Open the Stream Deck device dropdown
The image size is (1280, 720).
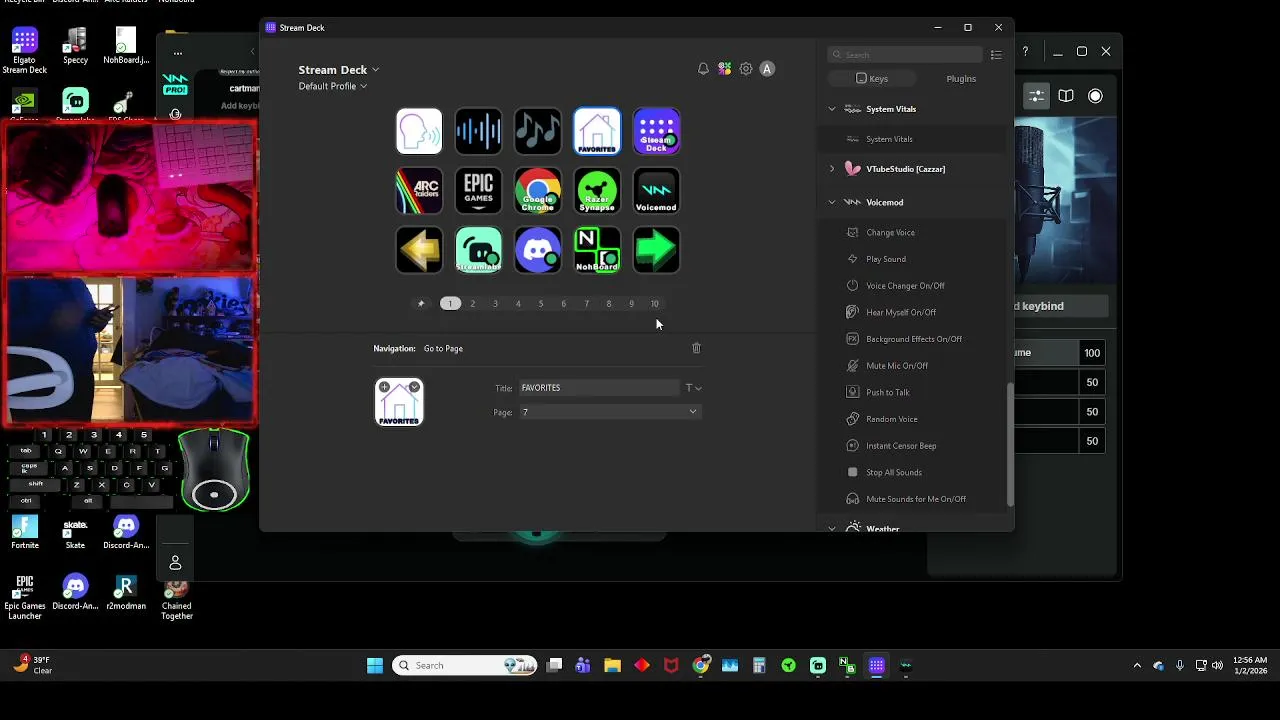pyautogui.click(x=338, y=70)
